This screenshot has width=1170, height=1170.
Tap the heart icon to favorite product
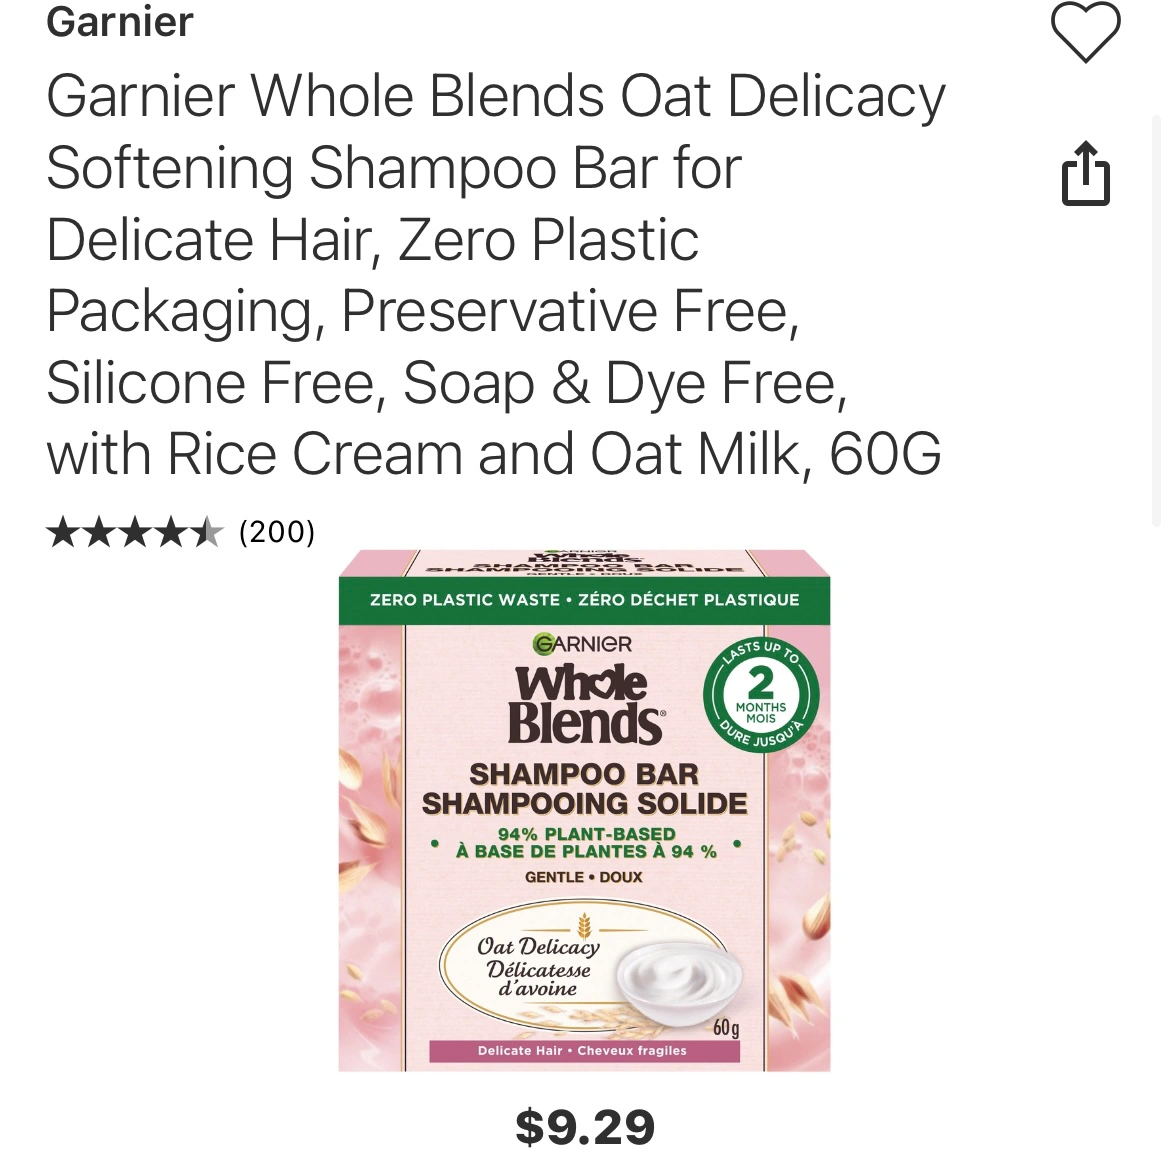[x=1085, y=32]
